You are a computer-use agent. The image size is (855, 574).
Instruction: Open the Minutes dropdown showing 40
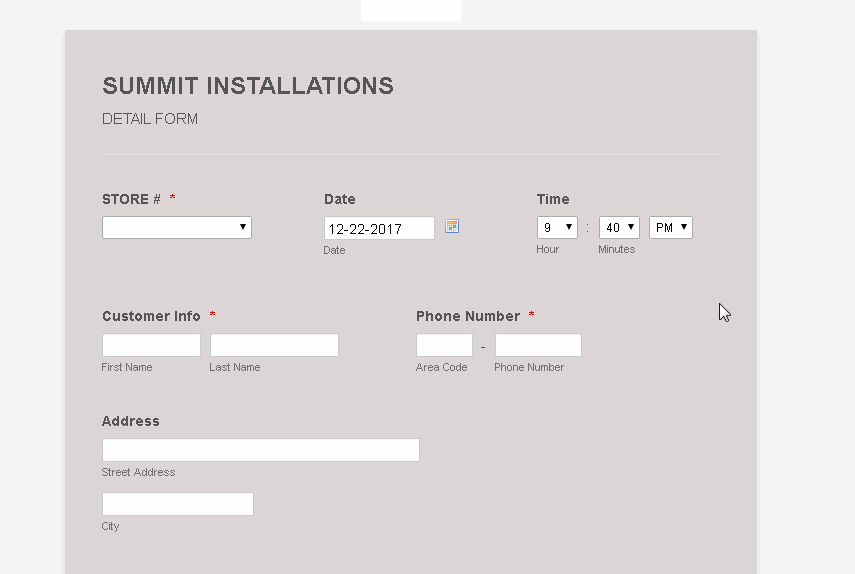tap(619, 227)
